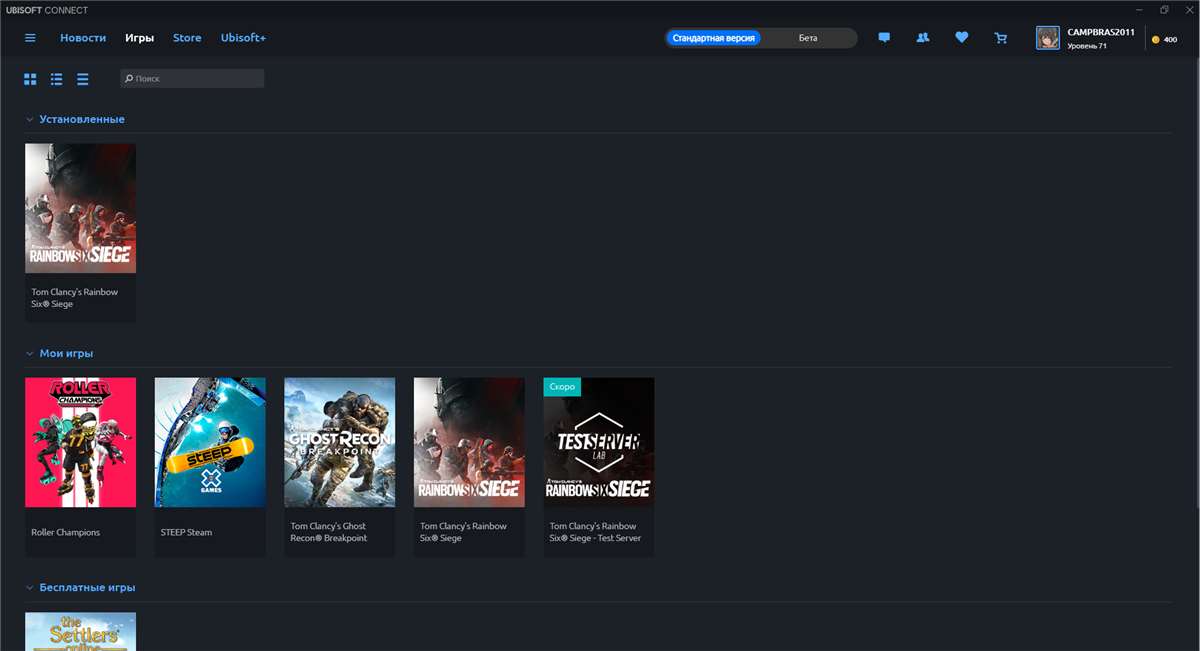
Task: Collapse the Установленные section
Action: click(30, 119)
